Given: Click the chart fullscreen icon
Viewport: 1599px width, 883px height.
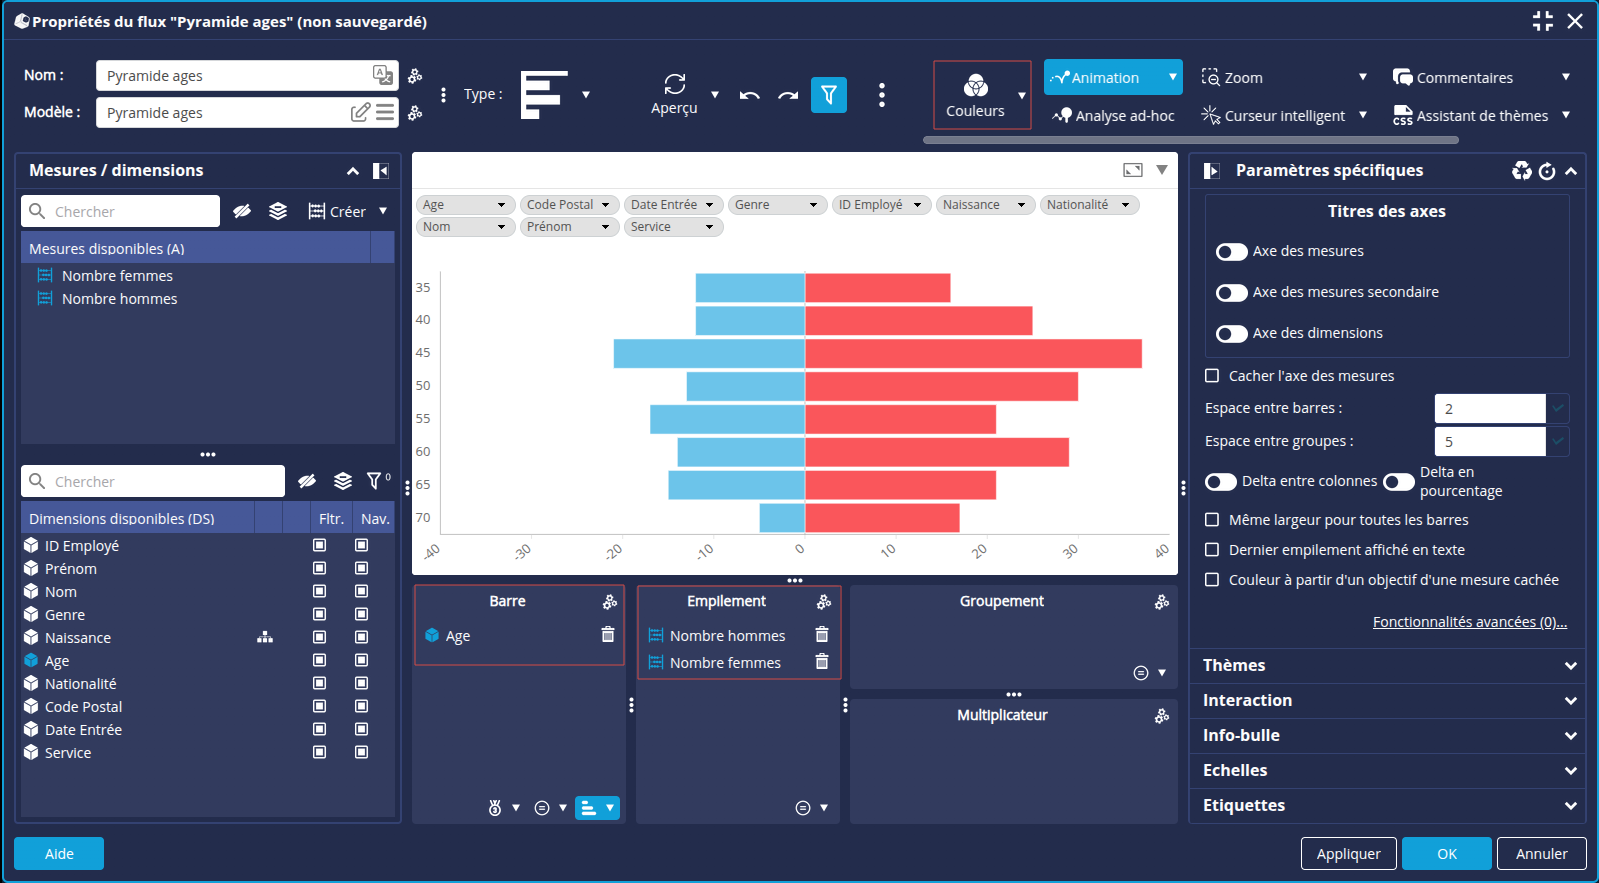Looking at the screenshot, I should (1132, 170).
